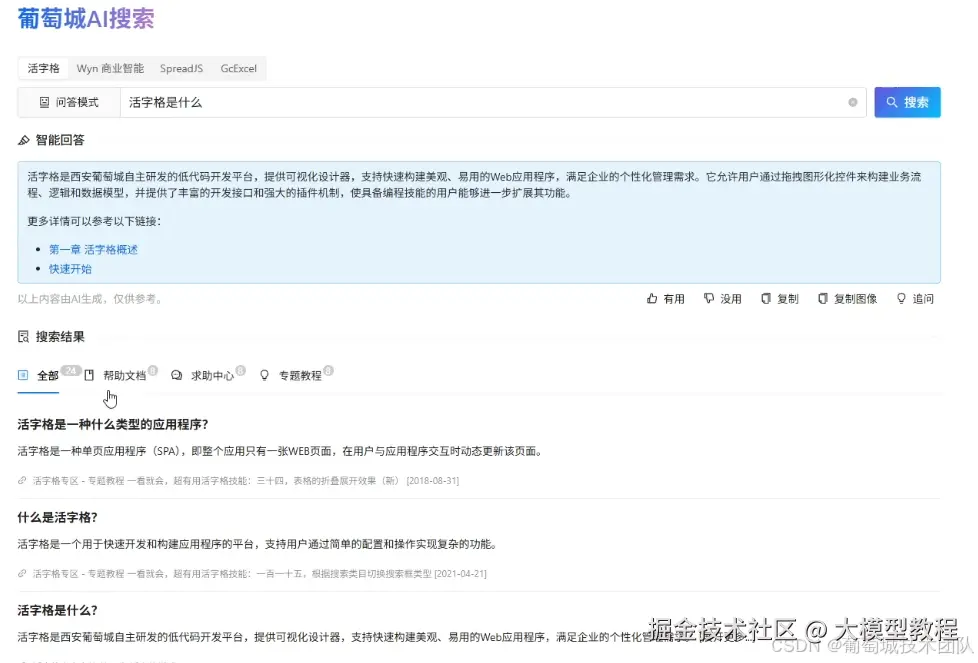Toggle the 问答模式 button
The width and height of the screenshot is (978, 663).
coord(69,102)
